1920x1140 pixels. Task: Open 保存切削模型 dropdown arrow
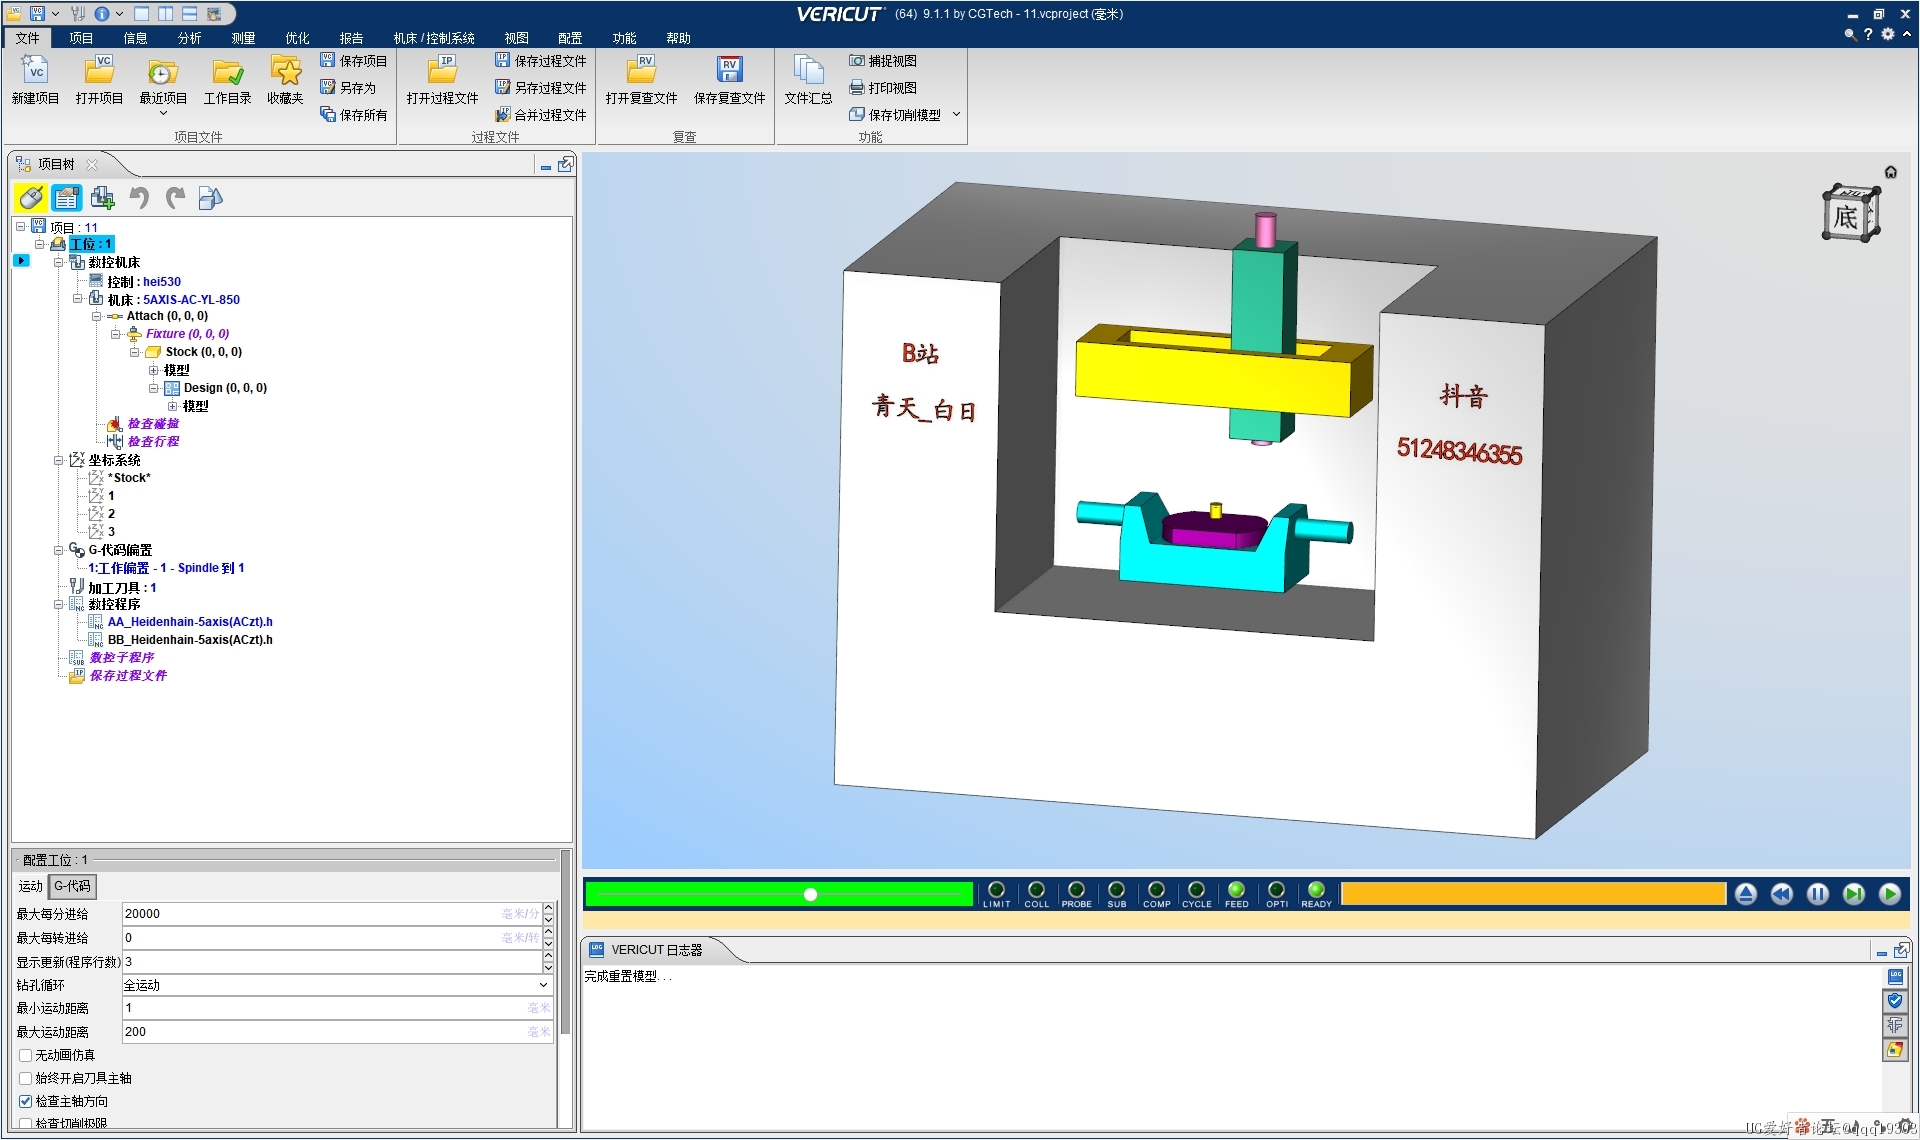pos(956,115)
